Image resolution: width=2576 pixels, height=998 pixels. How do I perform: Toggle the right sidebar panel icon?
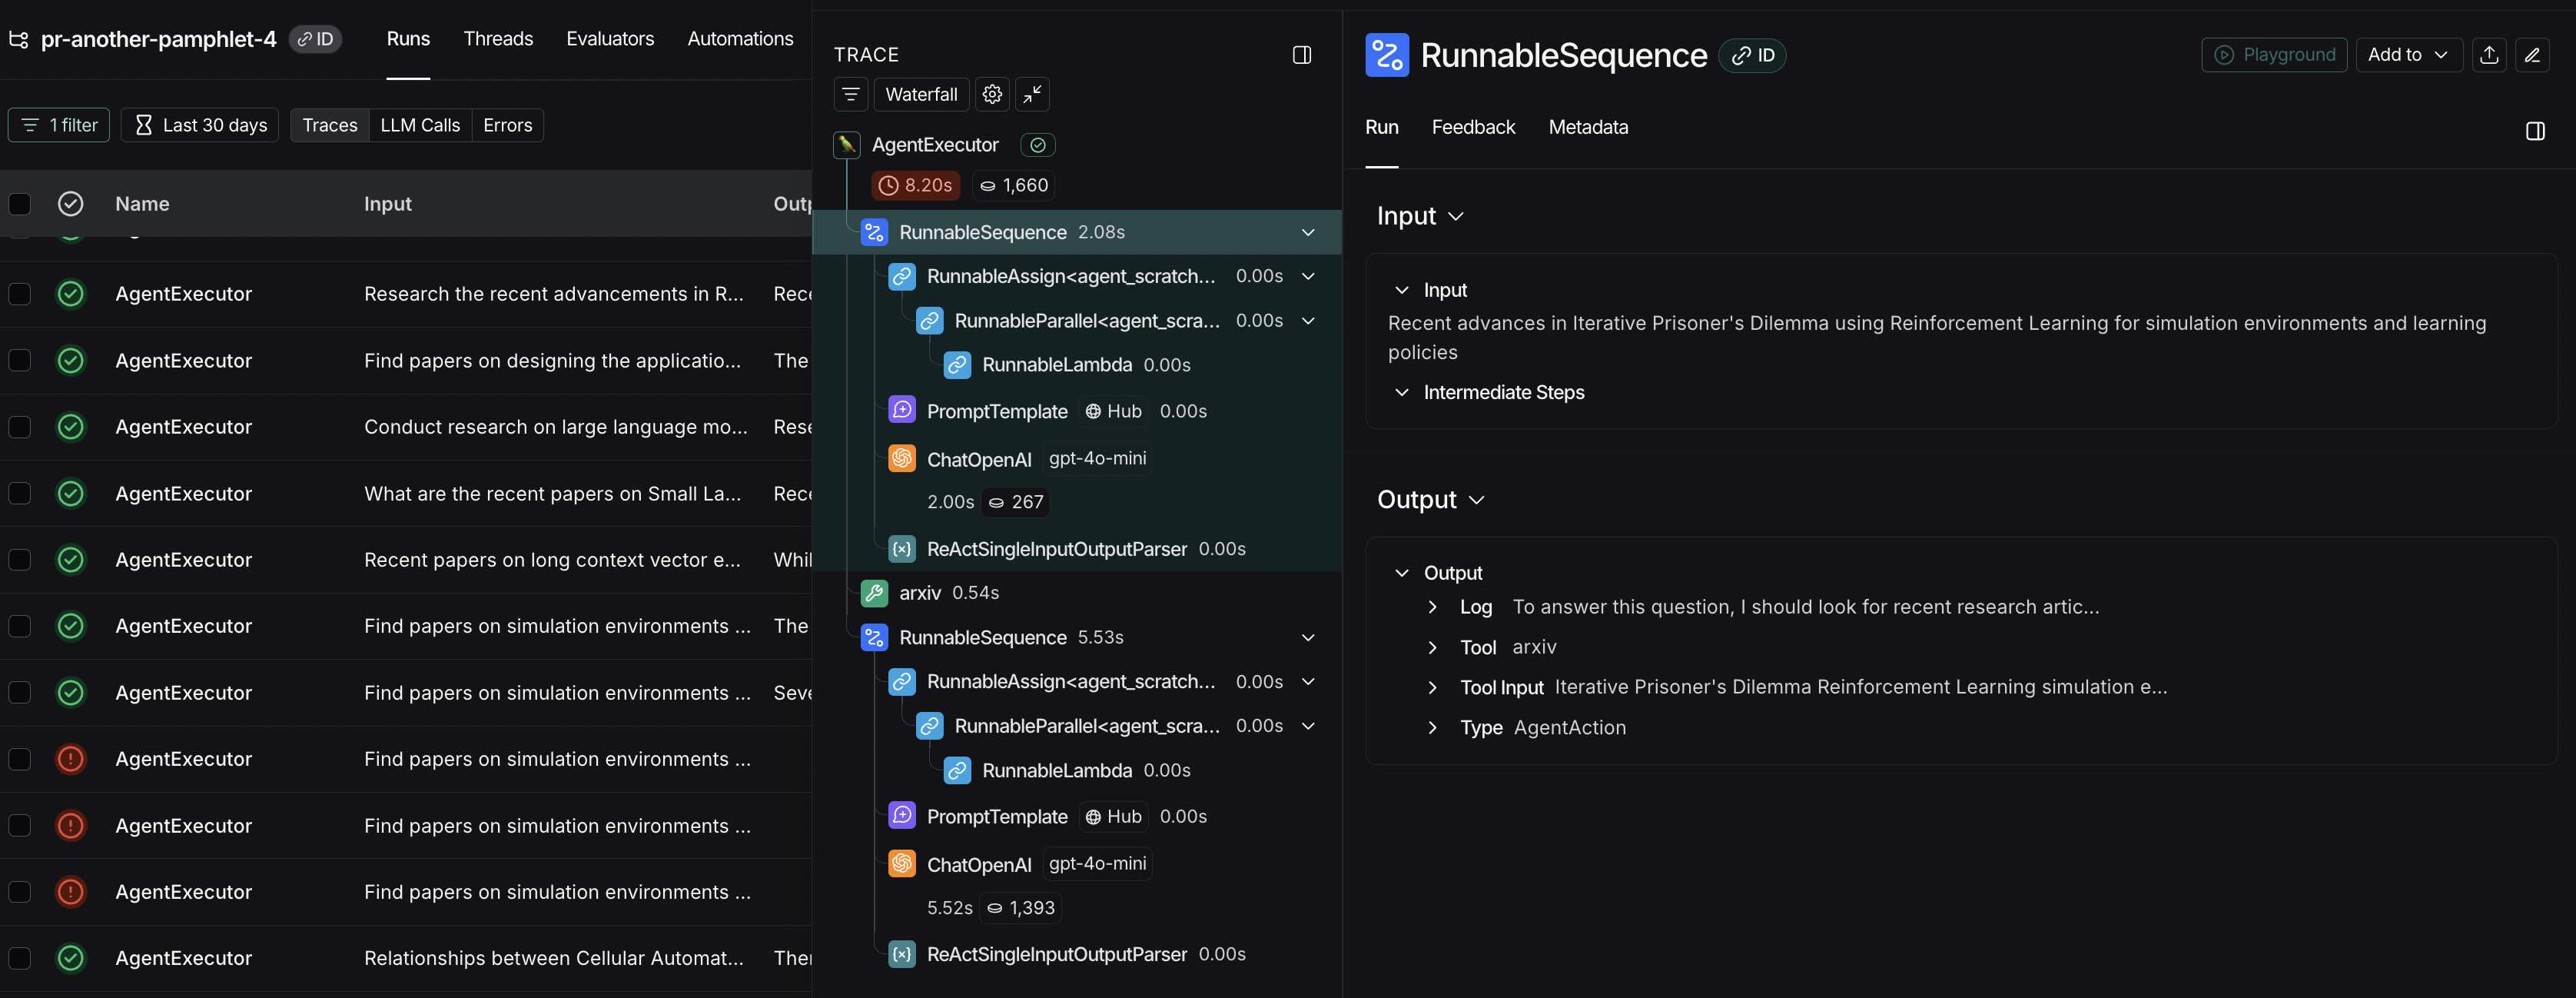click(x=2536, y=131)
